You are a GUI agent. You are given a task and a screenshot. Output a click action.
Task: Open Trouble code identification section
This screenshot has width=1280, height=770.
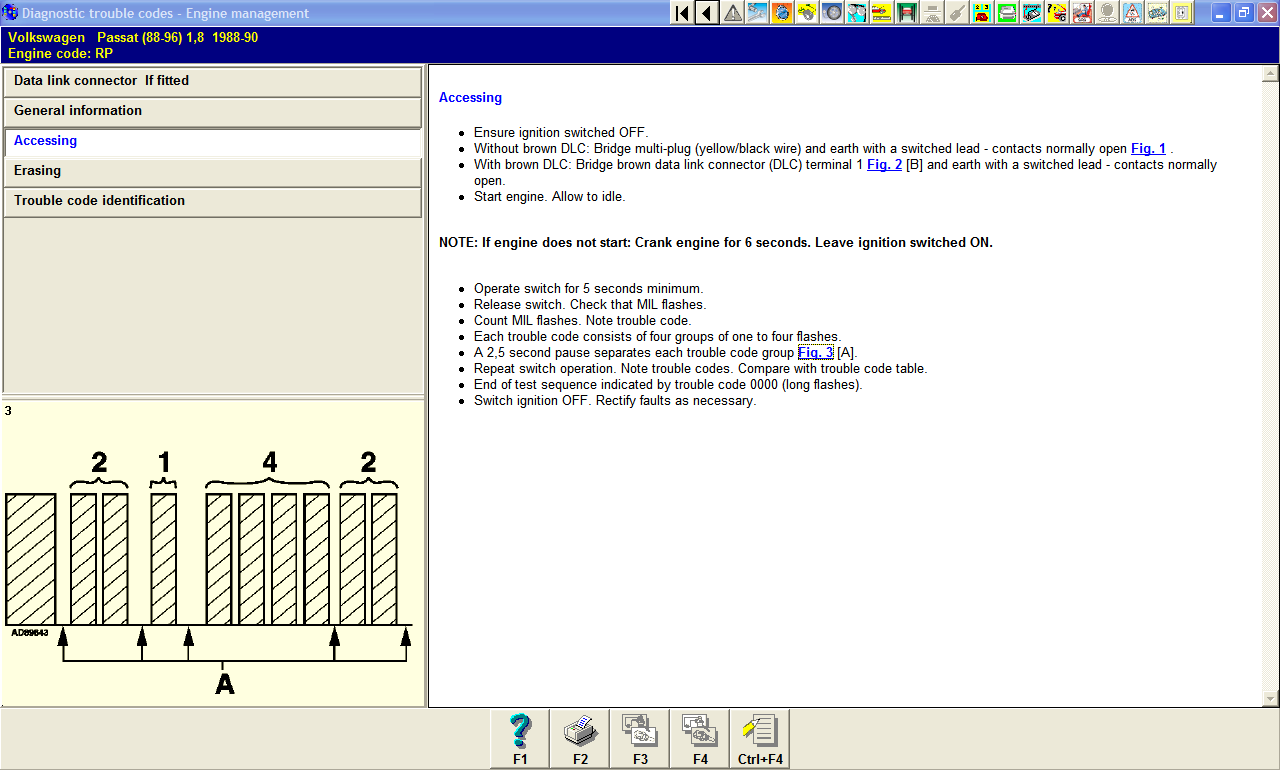[x=212, y=201]
